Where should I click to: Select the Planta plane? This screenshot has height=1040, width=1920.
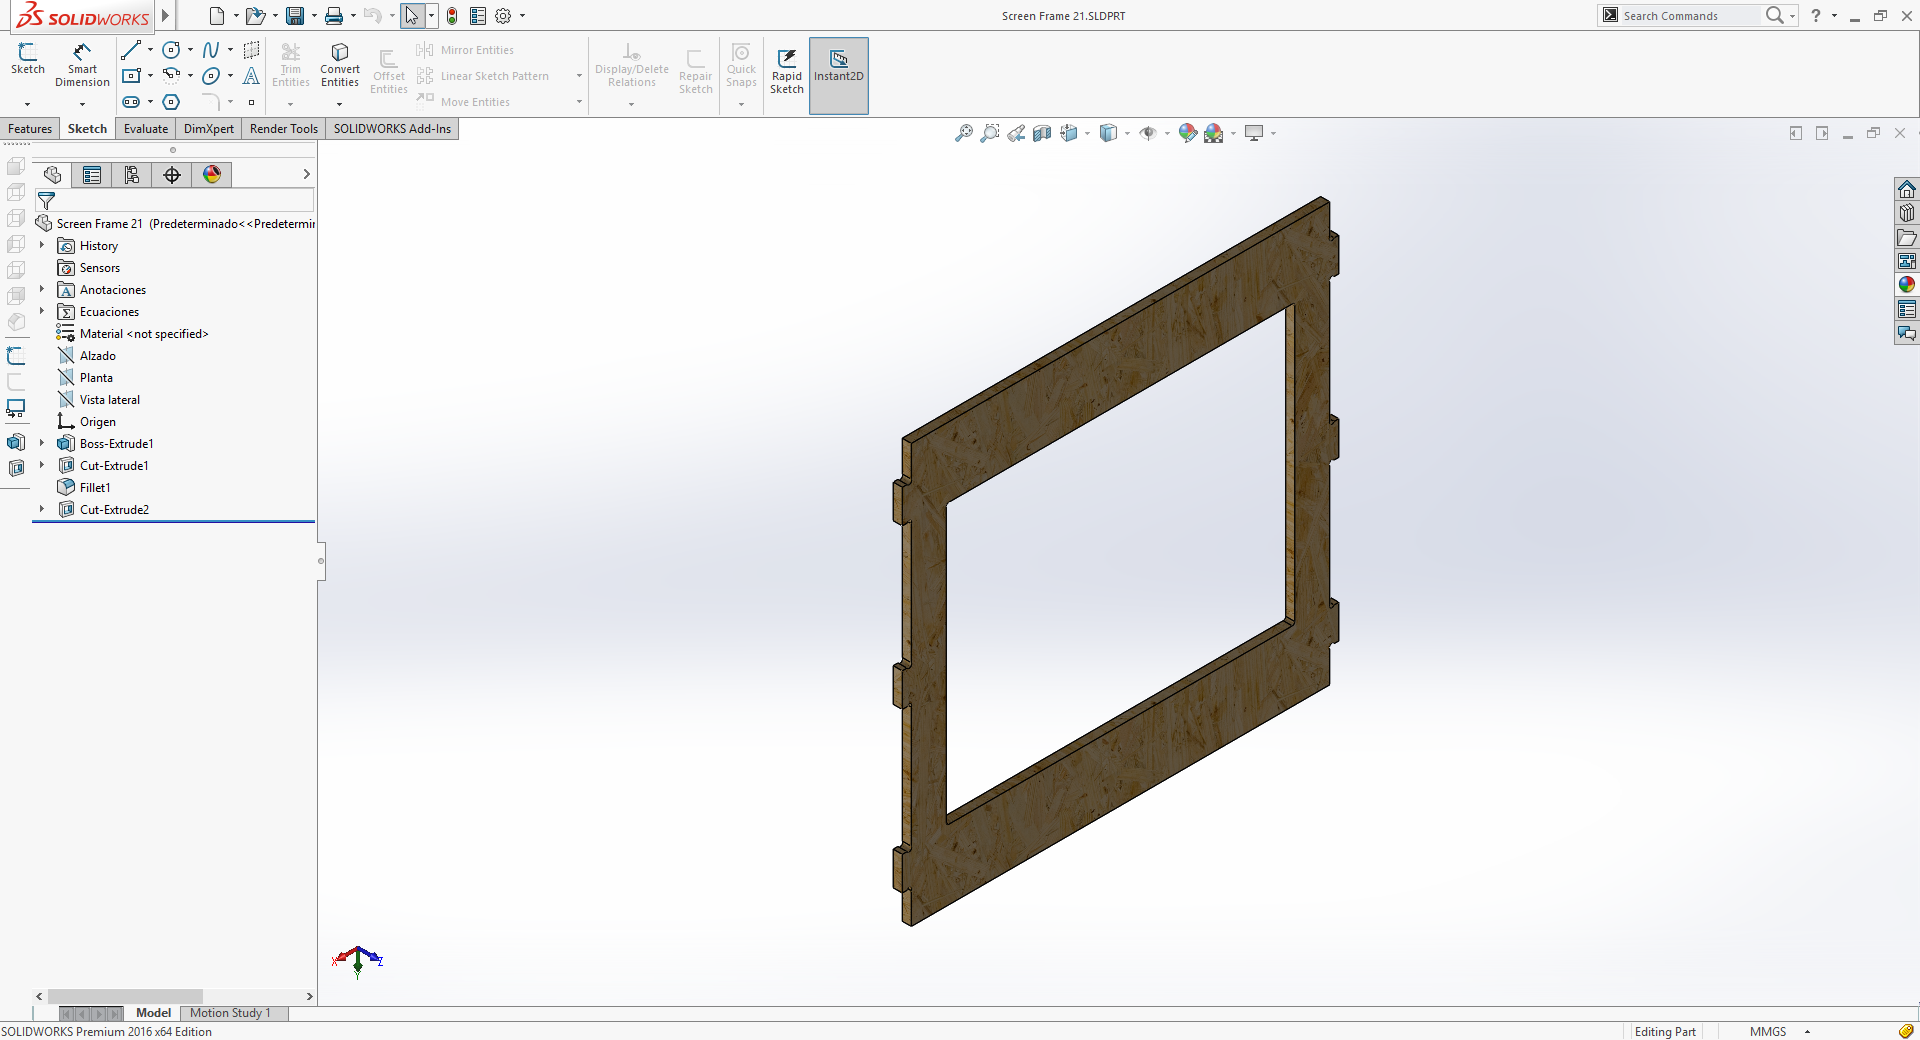pyautogui.click(x=96, y=378)
